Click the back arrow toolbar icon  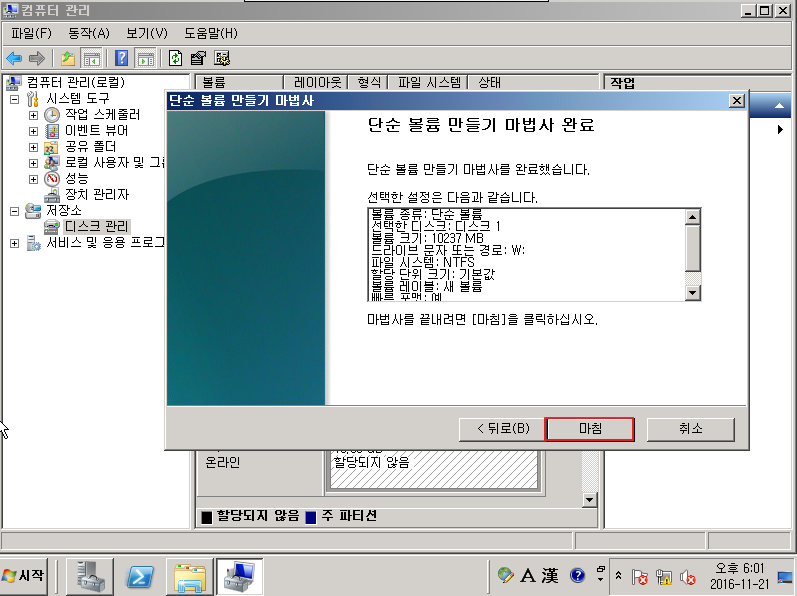coord(14,58)
